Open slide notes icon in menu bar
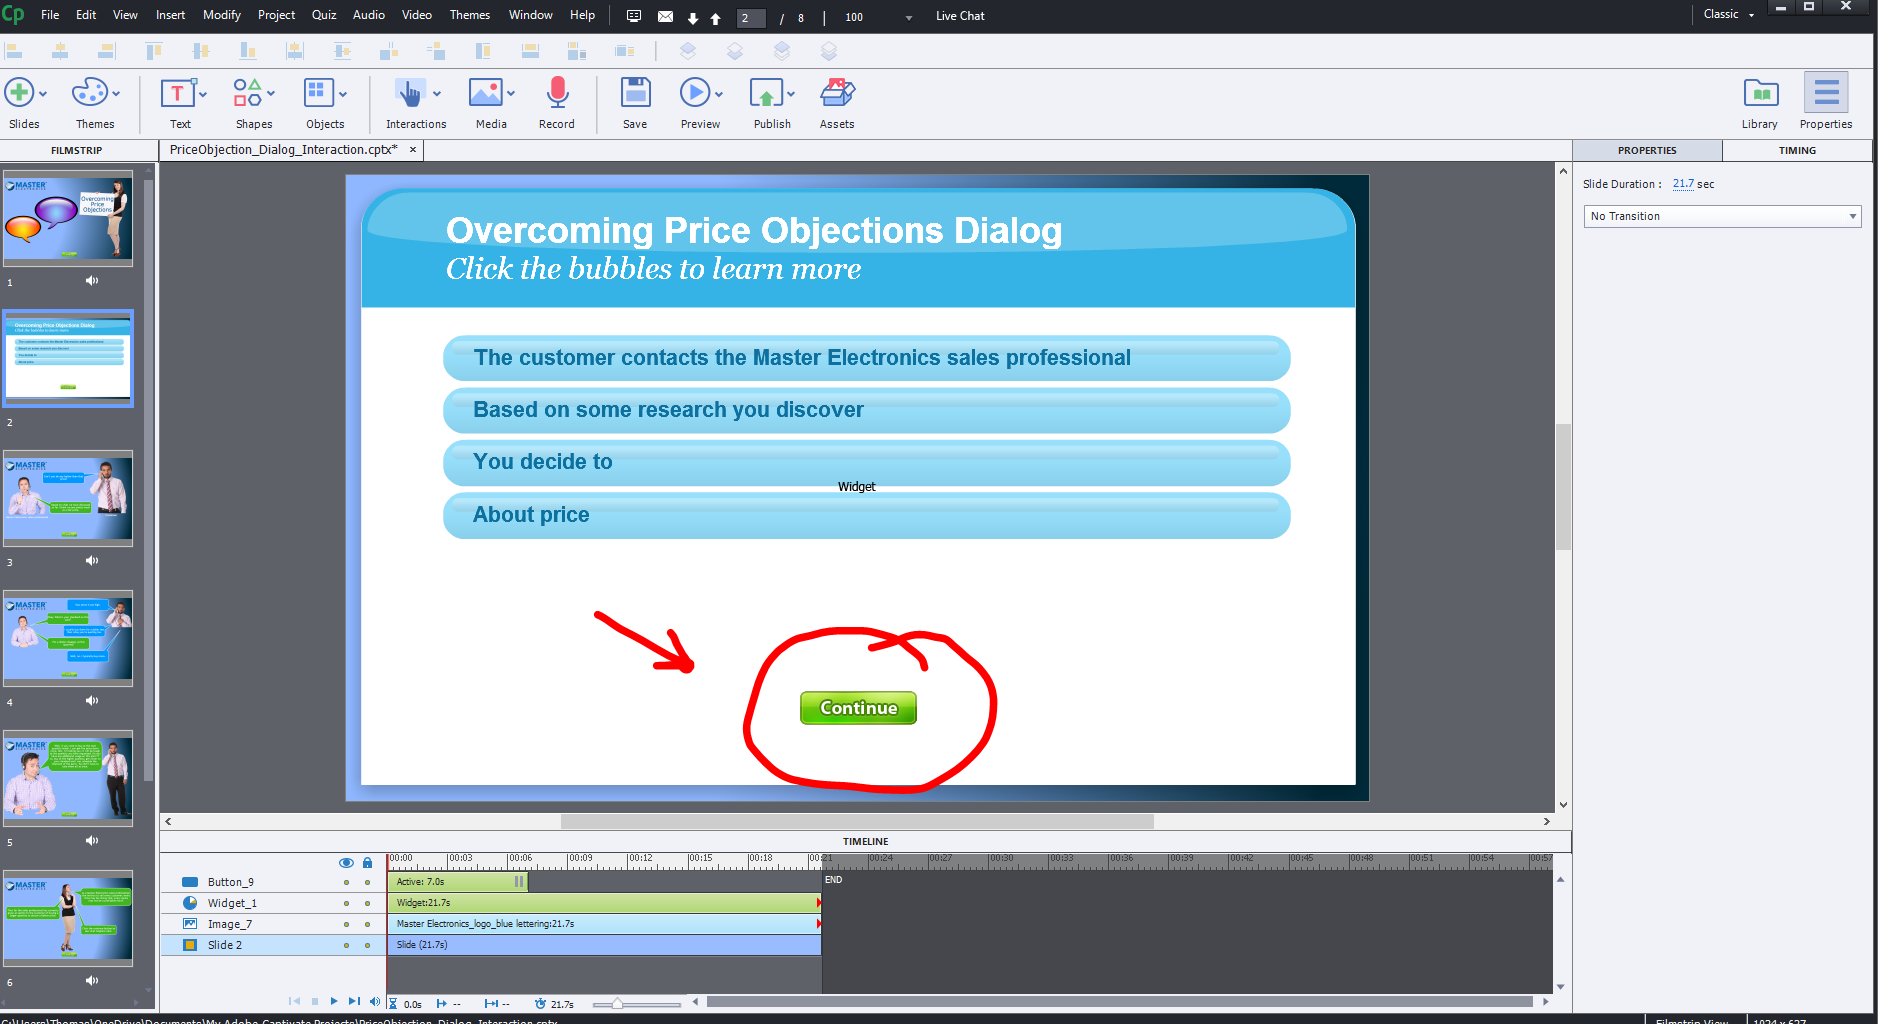Screen dimensions: 1878x1024 pos(634,16)
